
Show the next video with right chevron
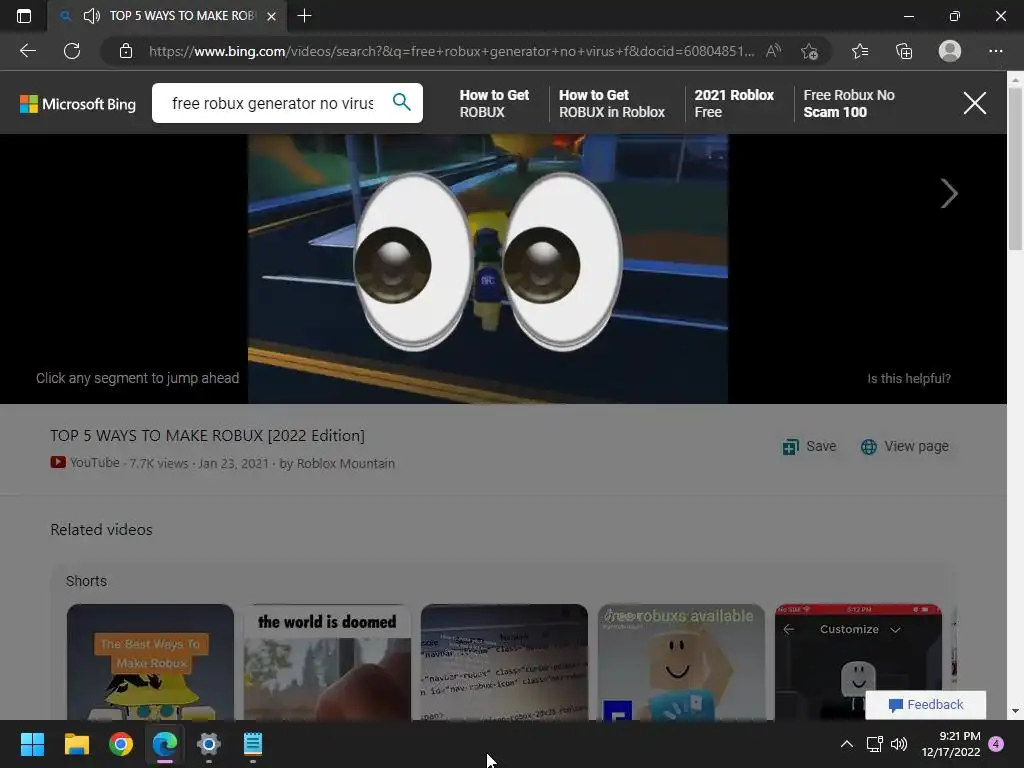pos(949,193)
